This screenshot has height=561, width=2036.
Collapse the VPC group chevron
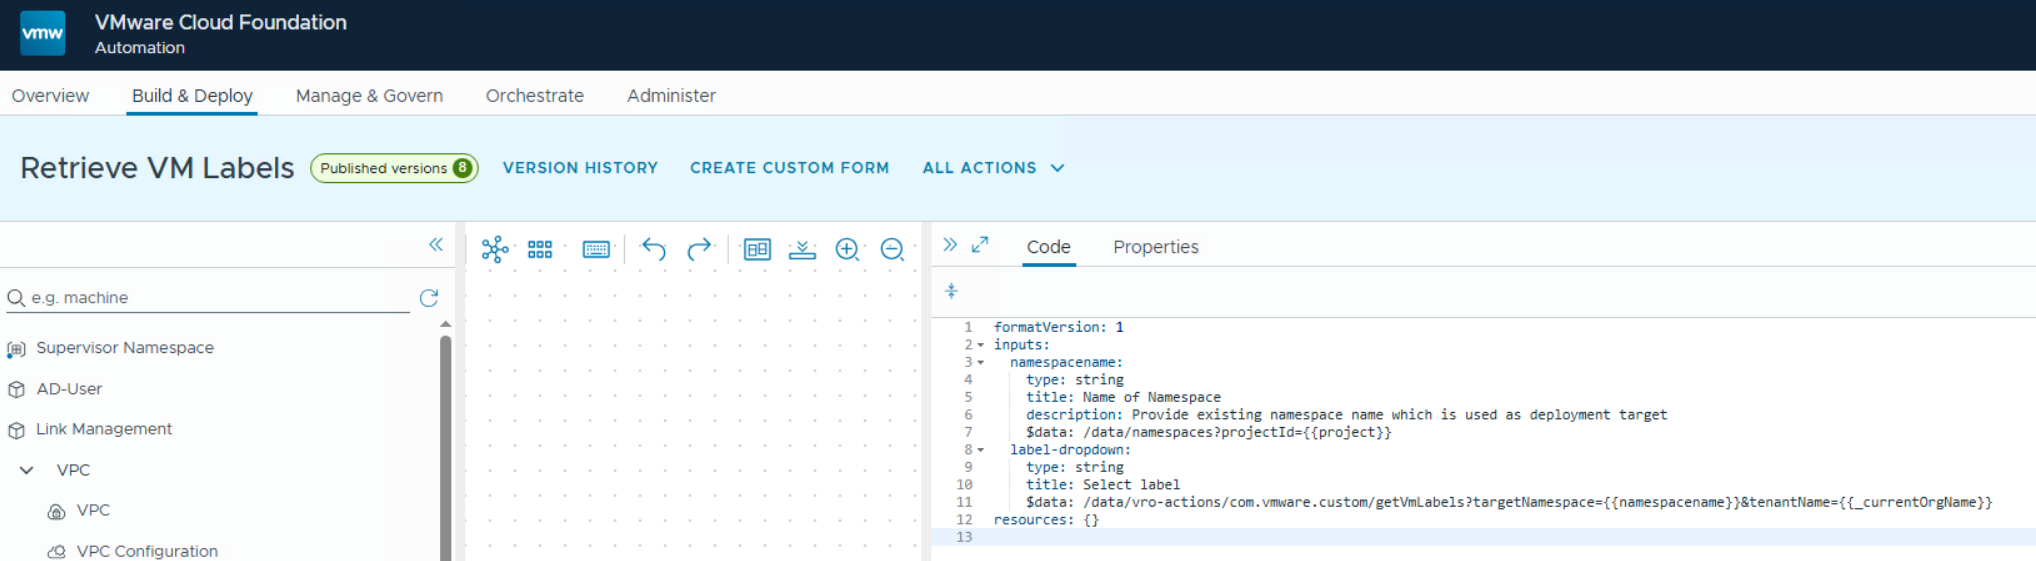[x=27, y=470]
